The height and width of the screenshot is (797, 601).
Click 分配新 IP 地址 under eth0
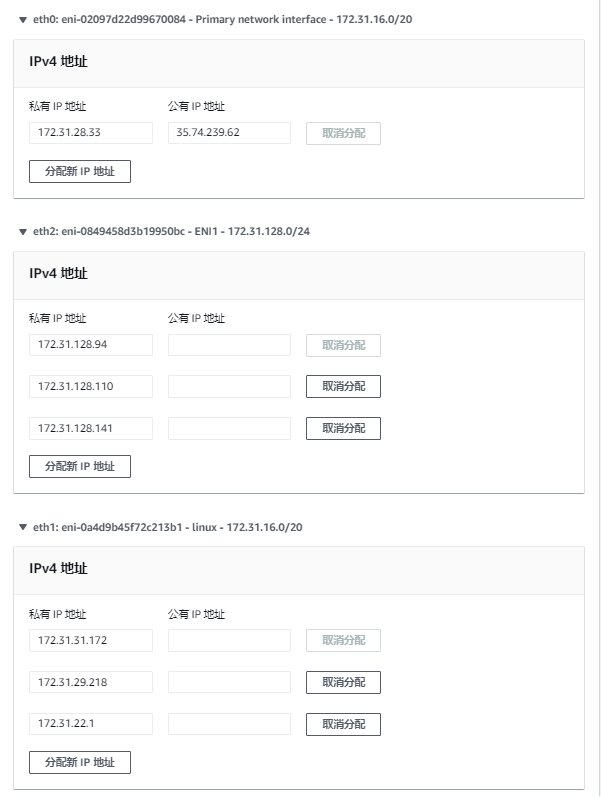coord(80,171)
